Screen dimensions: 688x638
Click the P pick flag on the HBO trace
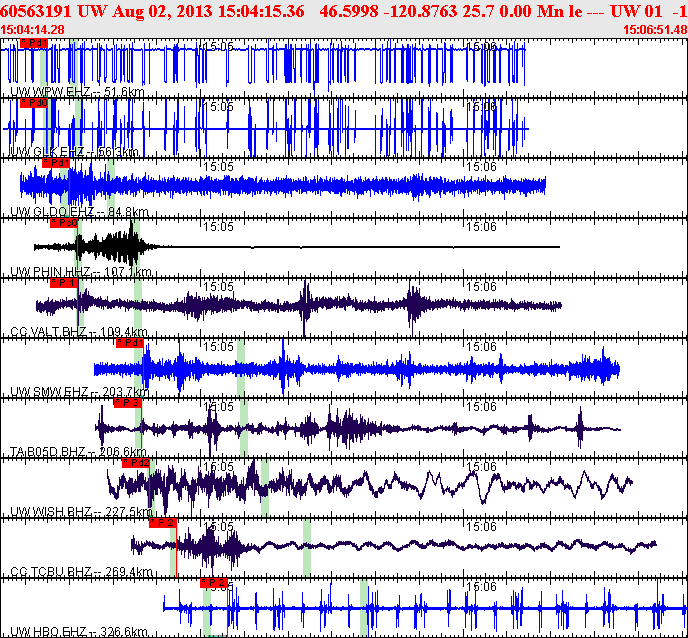tap(214, 582)
